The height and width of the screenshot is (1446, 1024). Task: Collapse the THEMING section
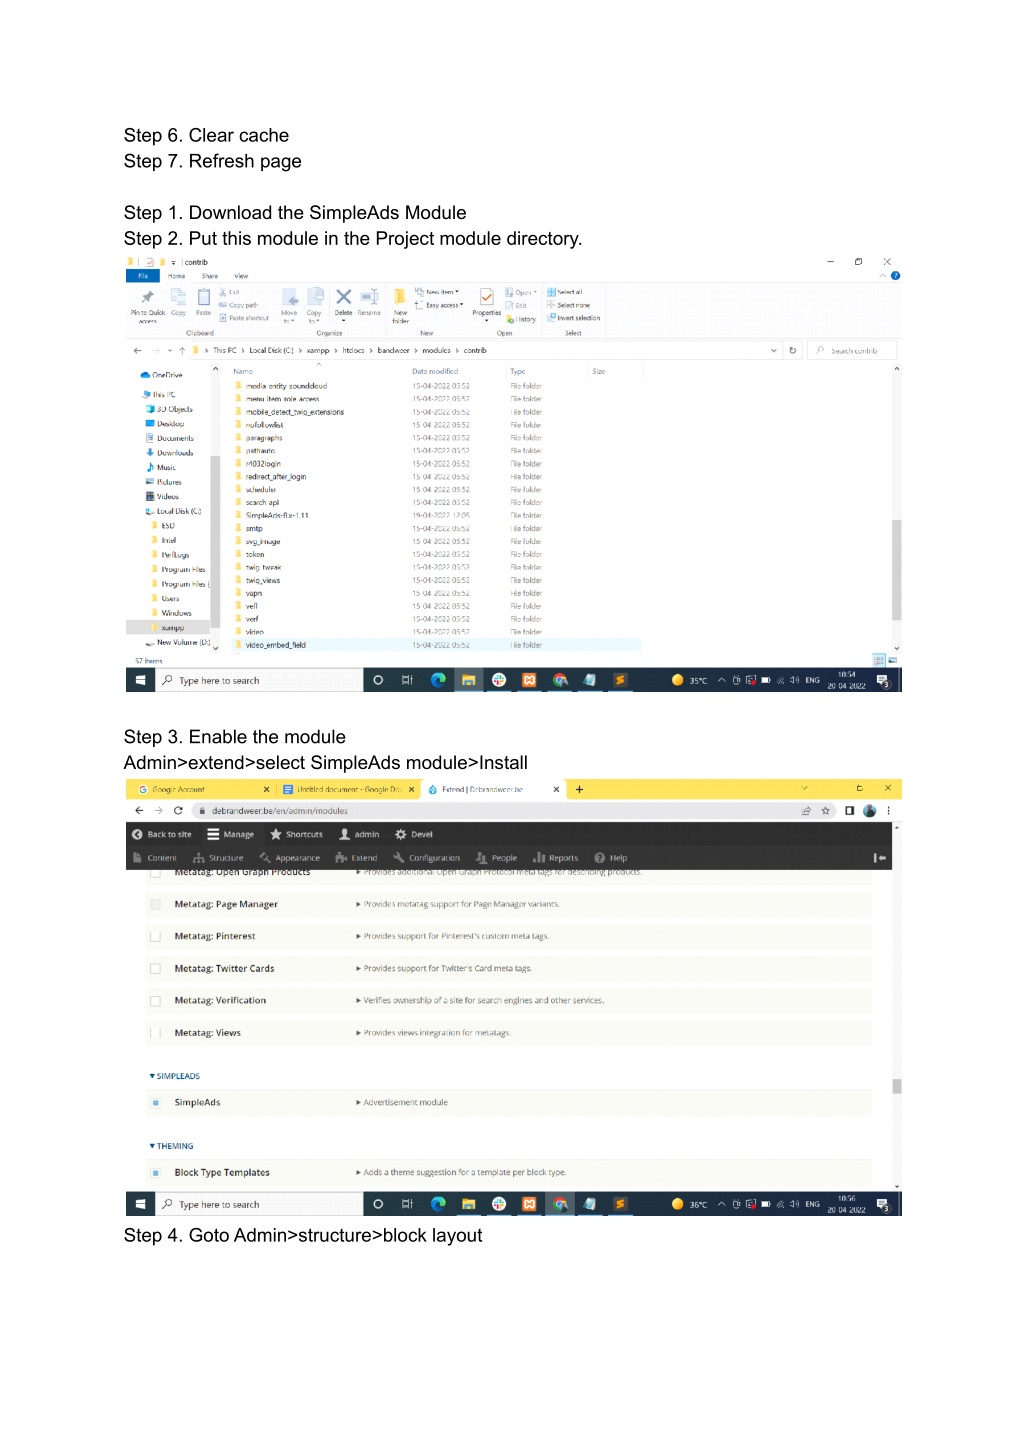point(172,1146)
